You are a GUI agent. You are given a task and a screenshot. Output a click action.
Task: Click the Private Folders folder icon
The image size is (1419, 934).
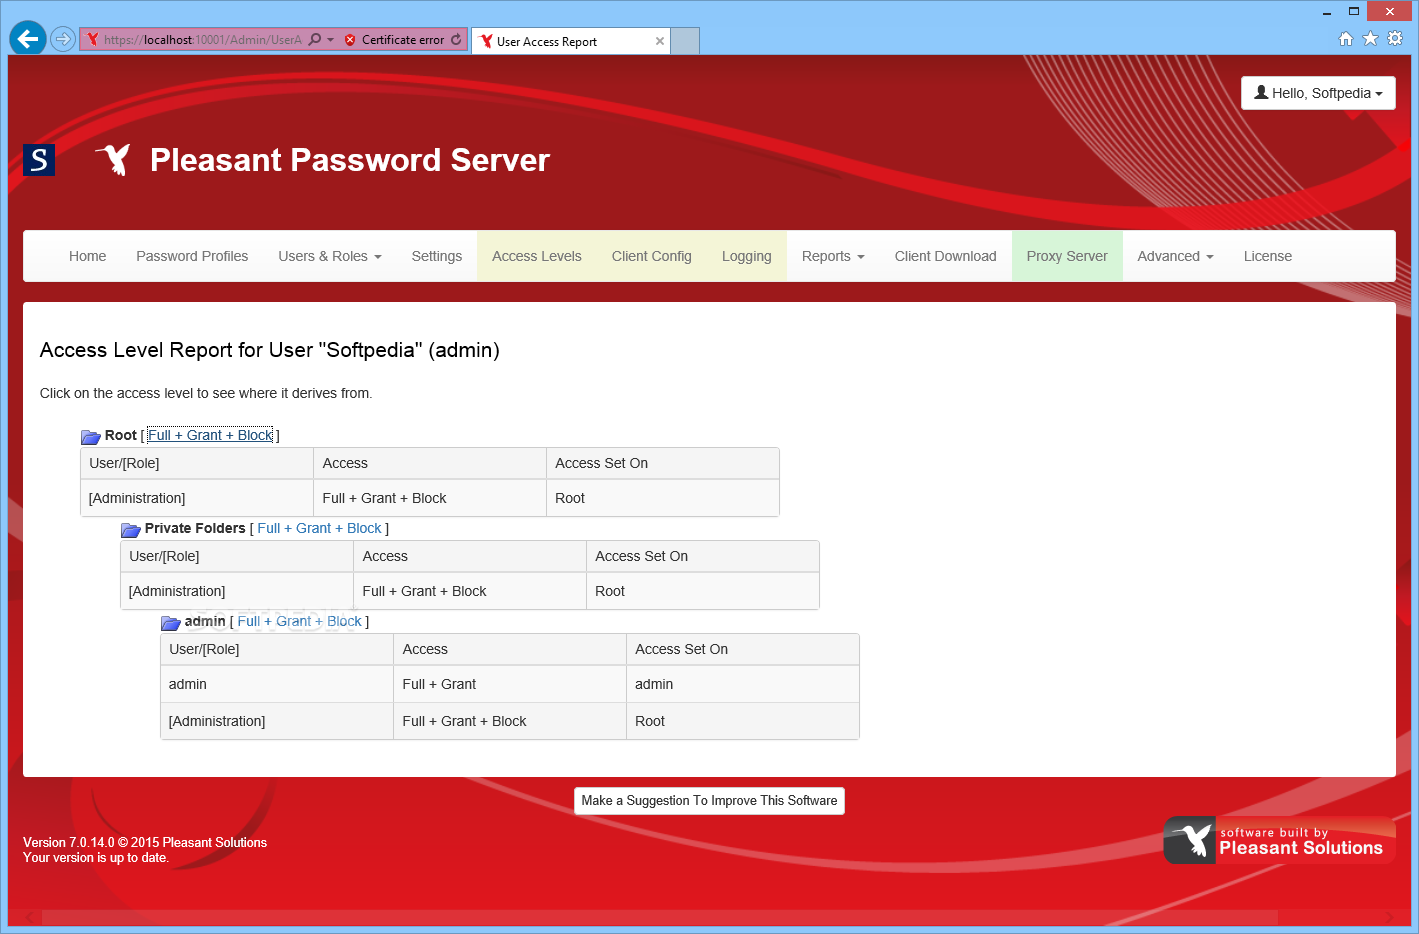(131, 529)
